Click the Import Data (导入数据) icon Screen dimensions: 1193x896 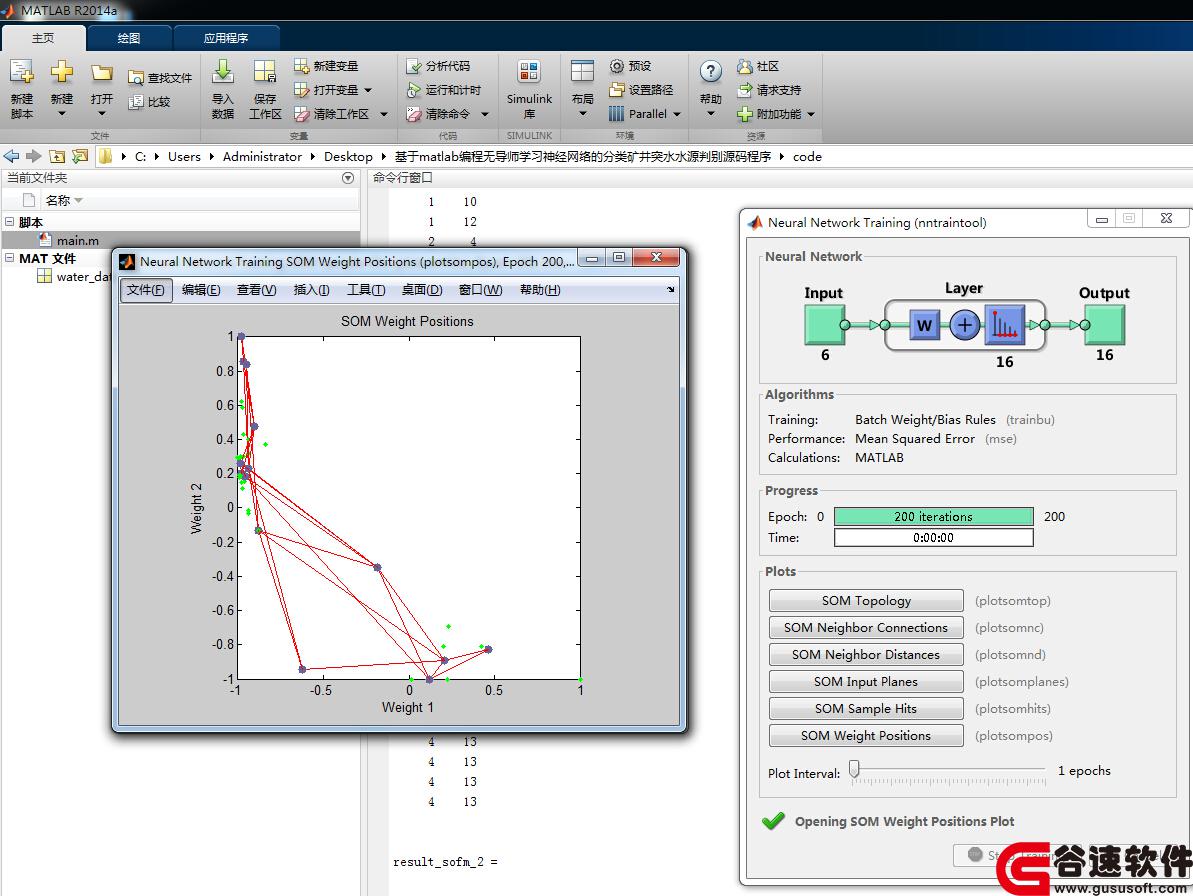[x=222, y=72]
